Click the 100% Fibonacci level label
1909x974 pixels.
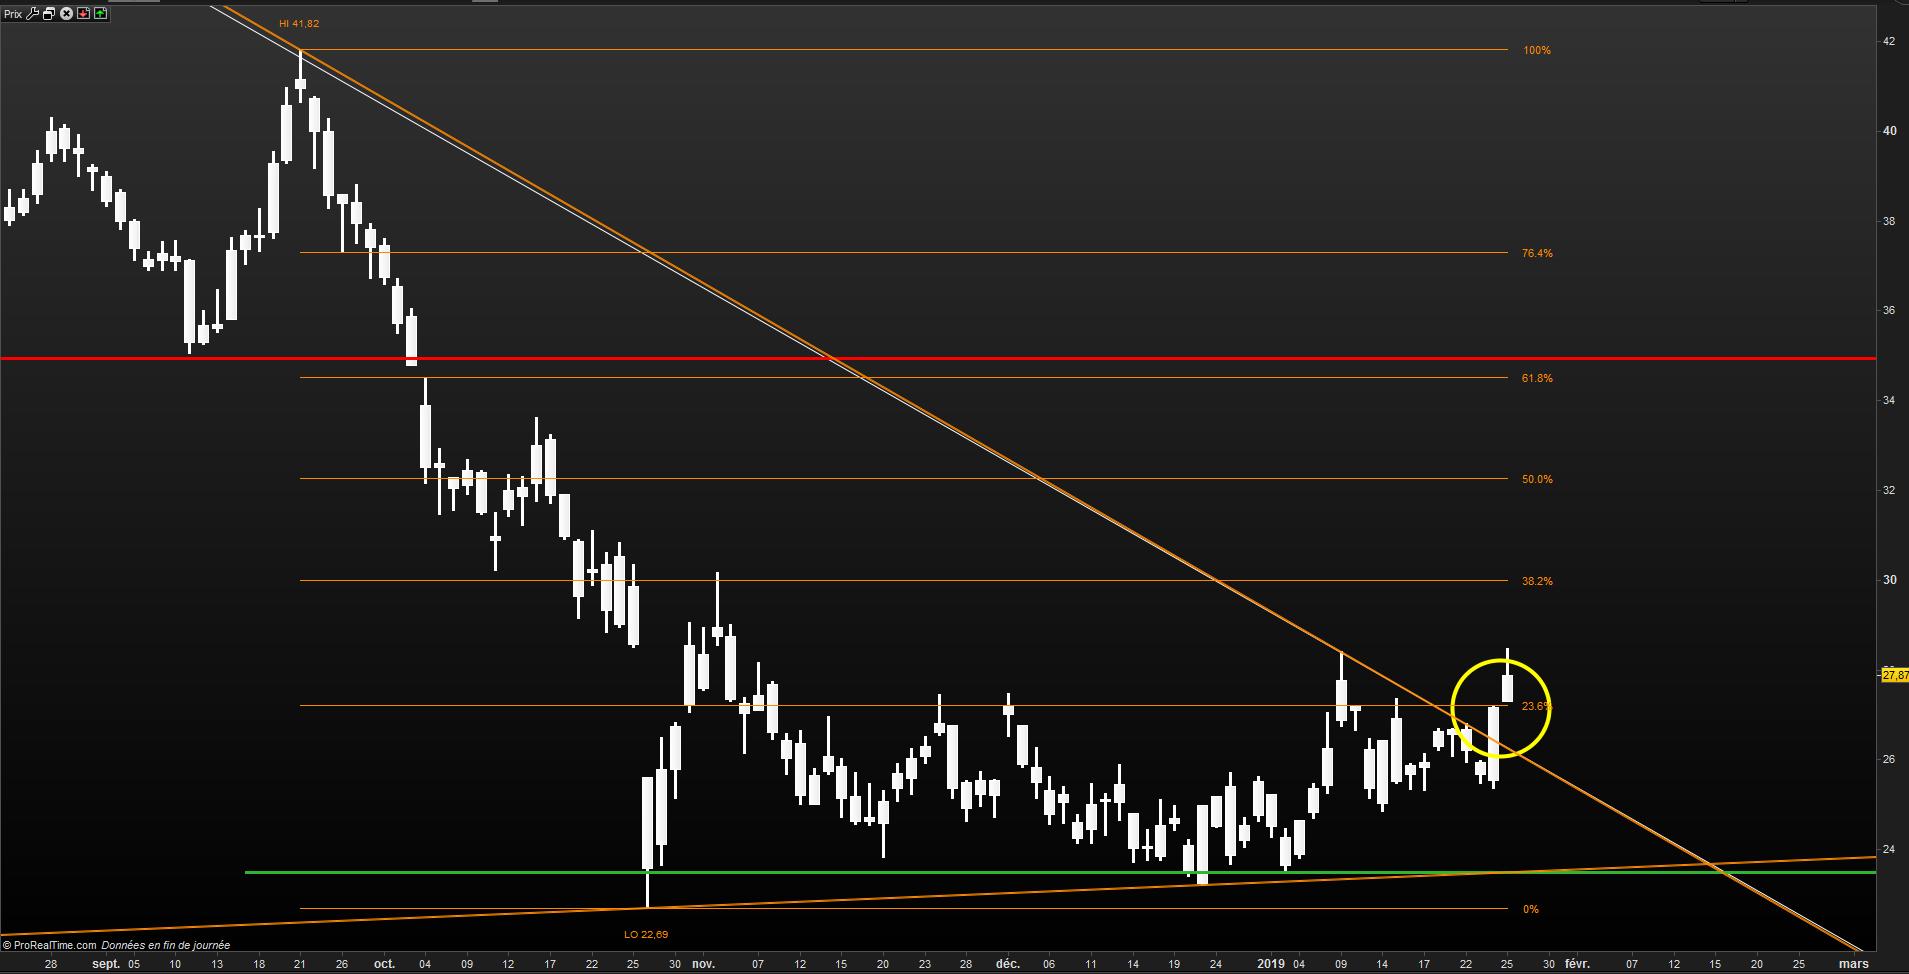[1537, 50]
